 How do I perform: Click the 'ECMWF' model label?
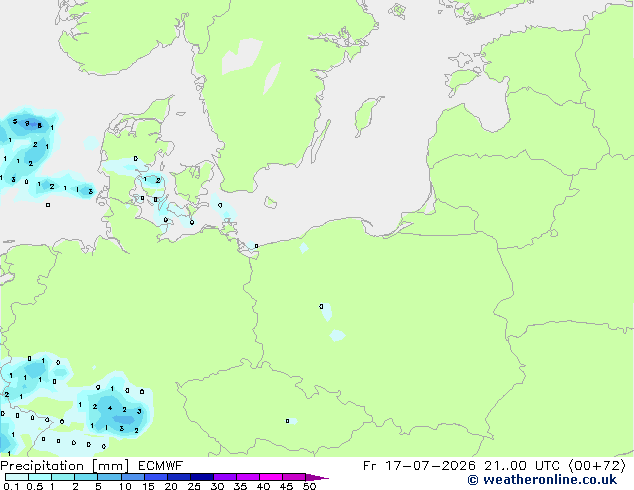[x=160, y=466]
